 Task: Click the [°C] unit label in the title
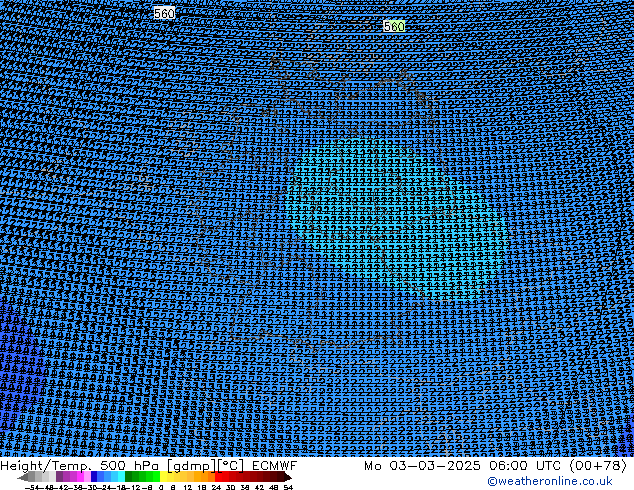(230, 466)
